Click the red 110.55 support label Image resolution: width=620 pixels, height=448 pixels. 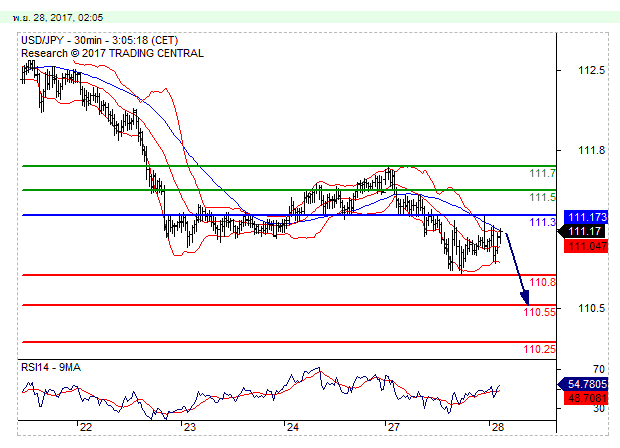540,312
